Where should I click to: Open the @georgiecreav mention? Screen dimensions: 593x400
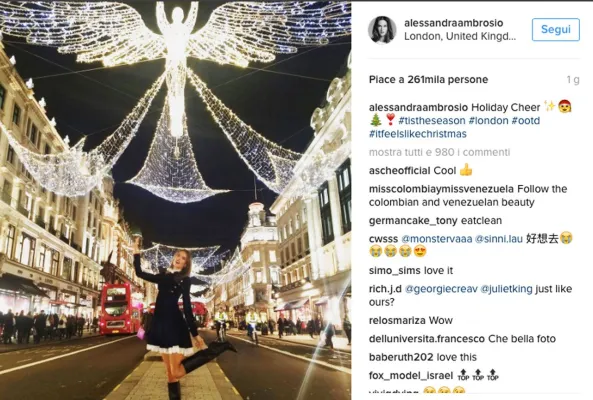click(441, 289)
